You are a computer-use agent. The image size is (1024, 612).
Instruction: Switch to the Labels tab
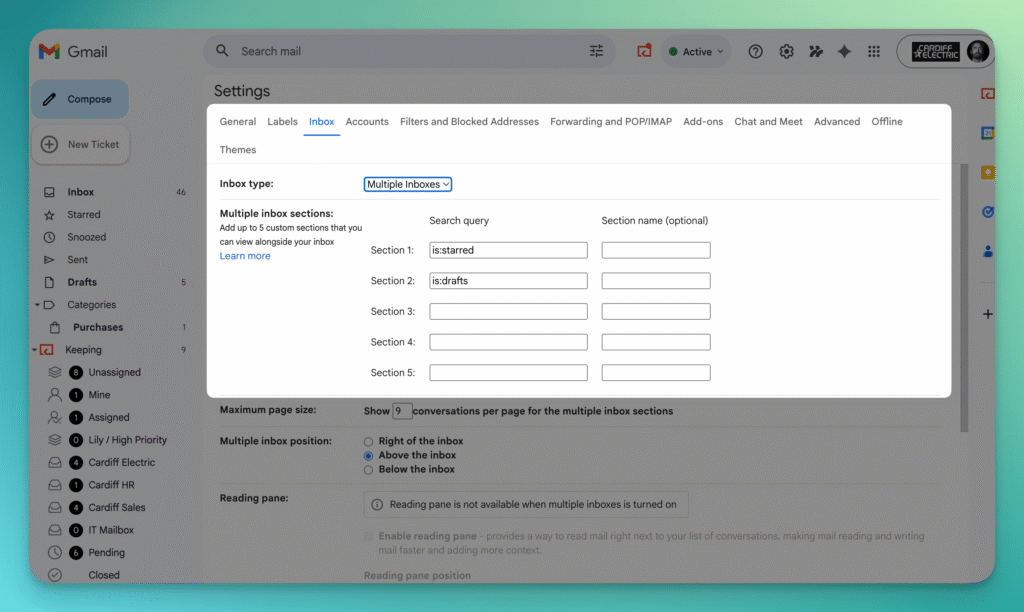(282, 121)
